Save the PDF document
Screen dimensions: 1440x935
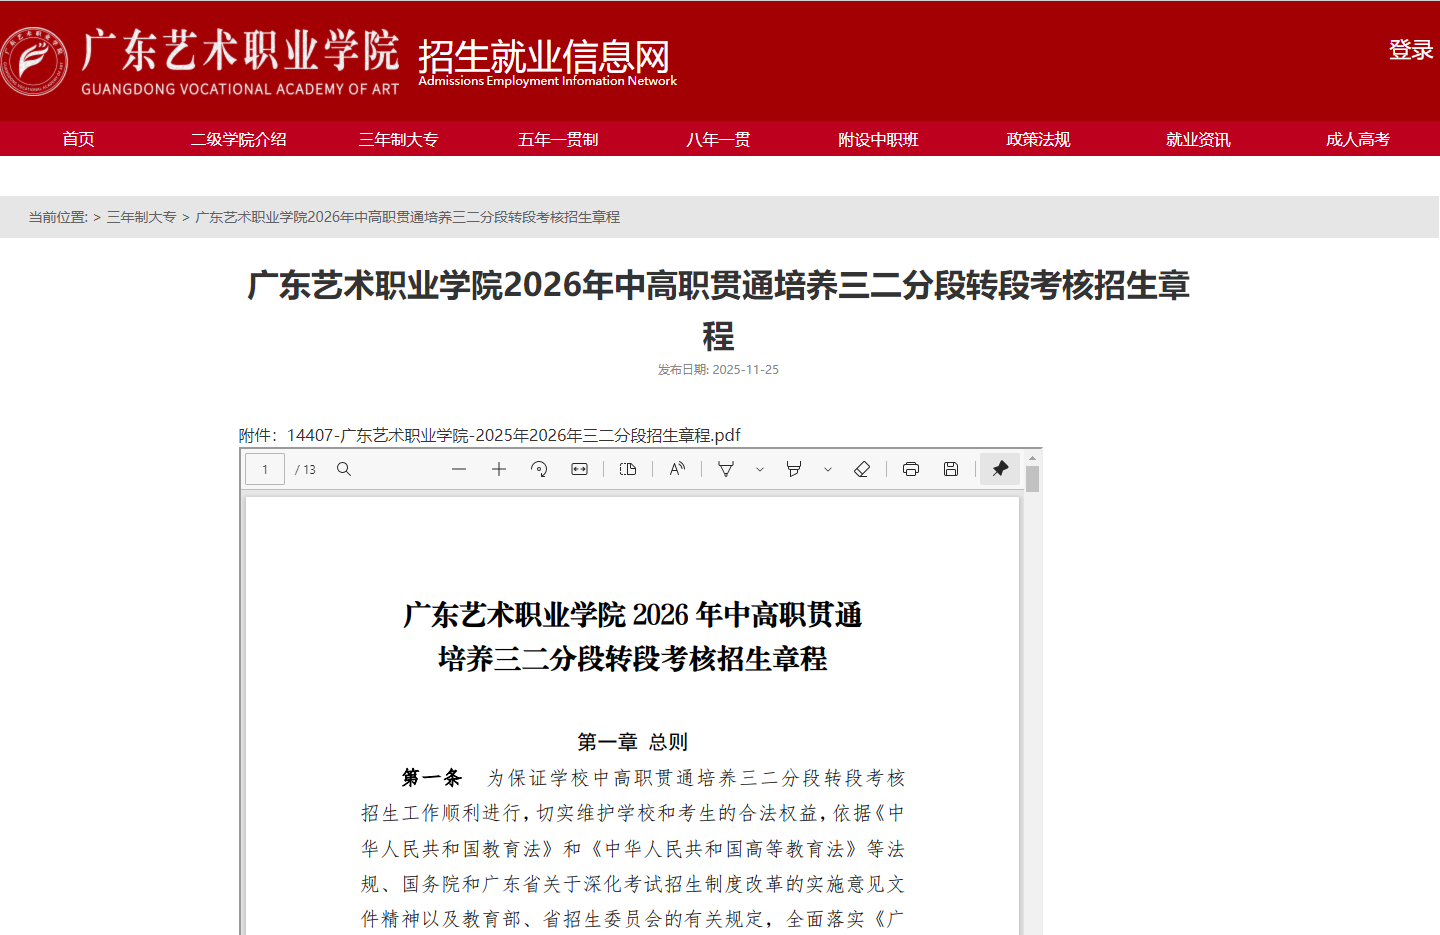951,468
